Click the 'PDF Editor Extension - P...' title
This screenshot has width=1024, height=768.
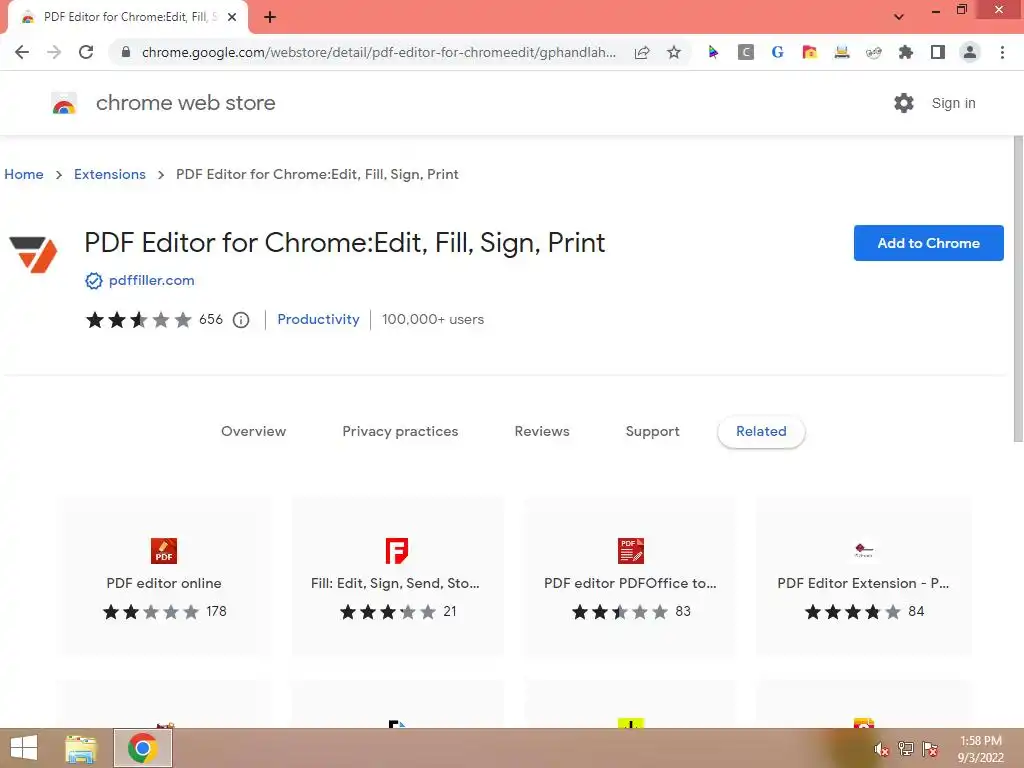click(863, 583)
